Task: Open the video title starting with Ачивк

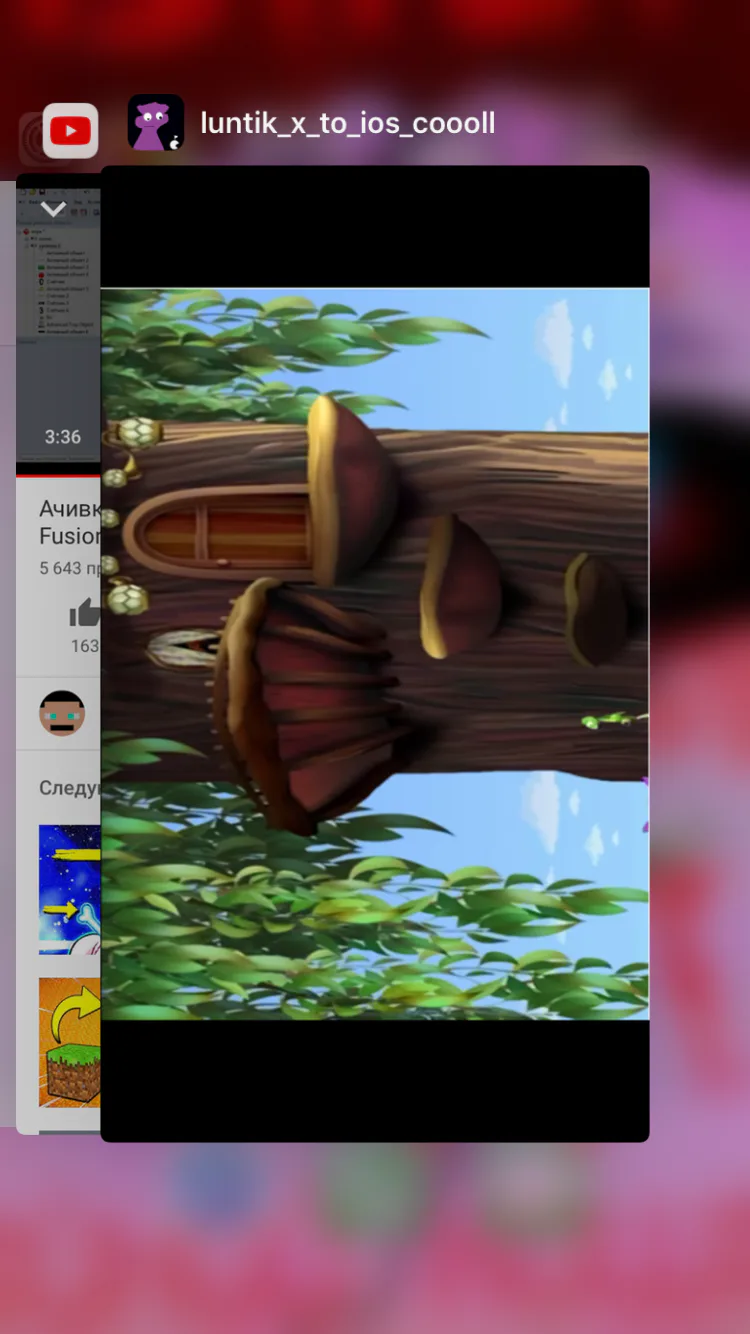Action: tap(69, 523)
